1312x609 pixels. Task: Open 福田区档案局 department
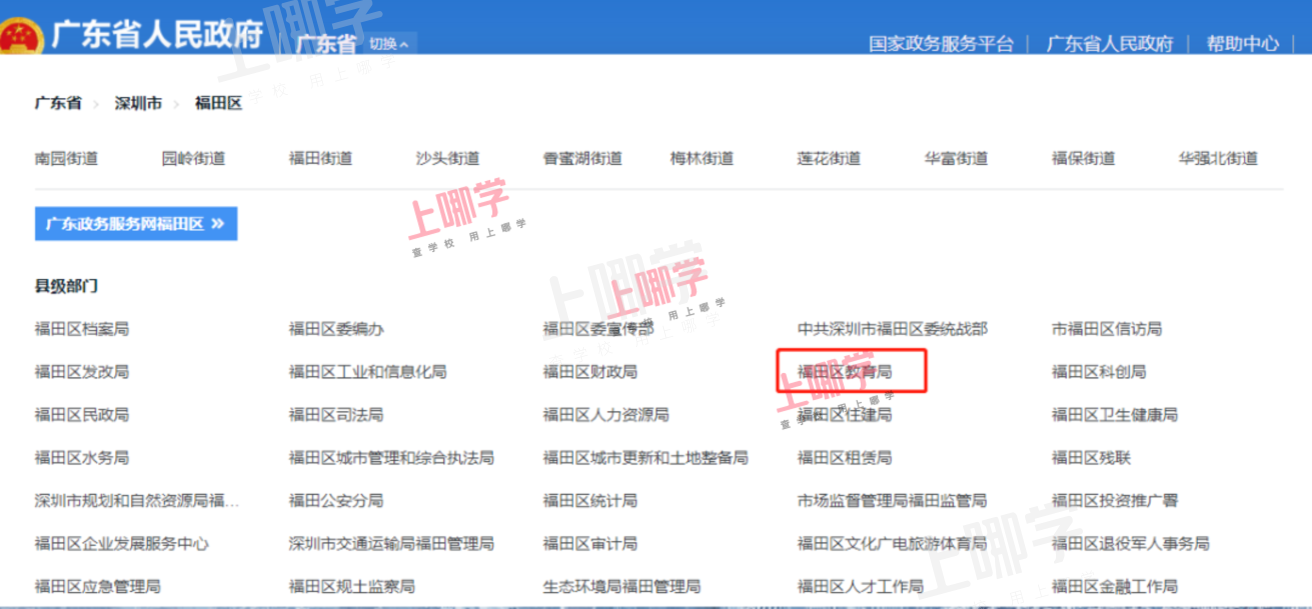81,329
